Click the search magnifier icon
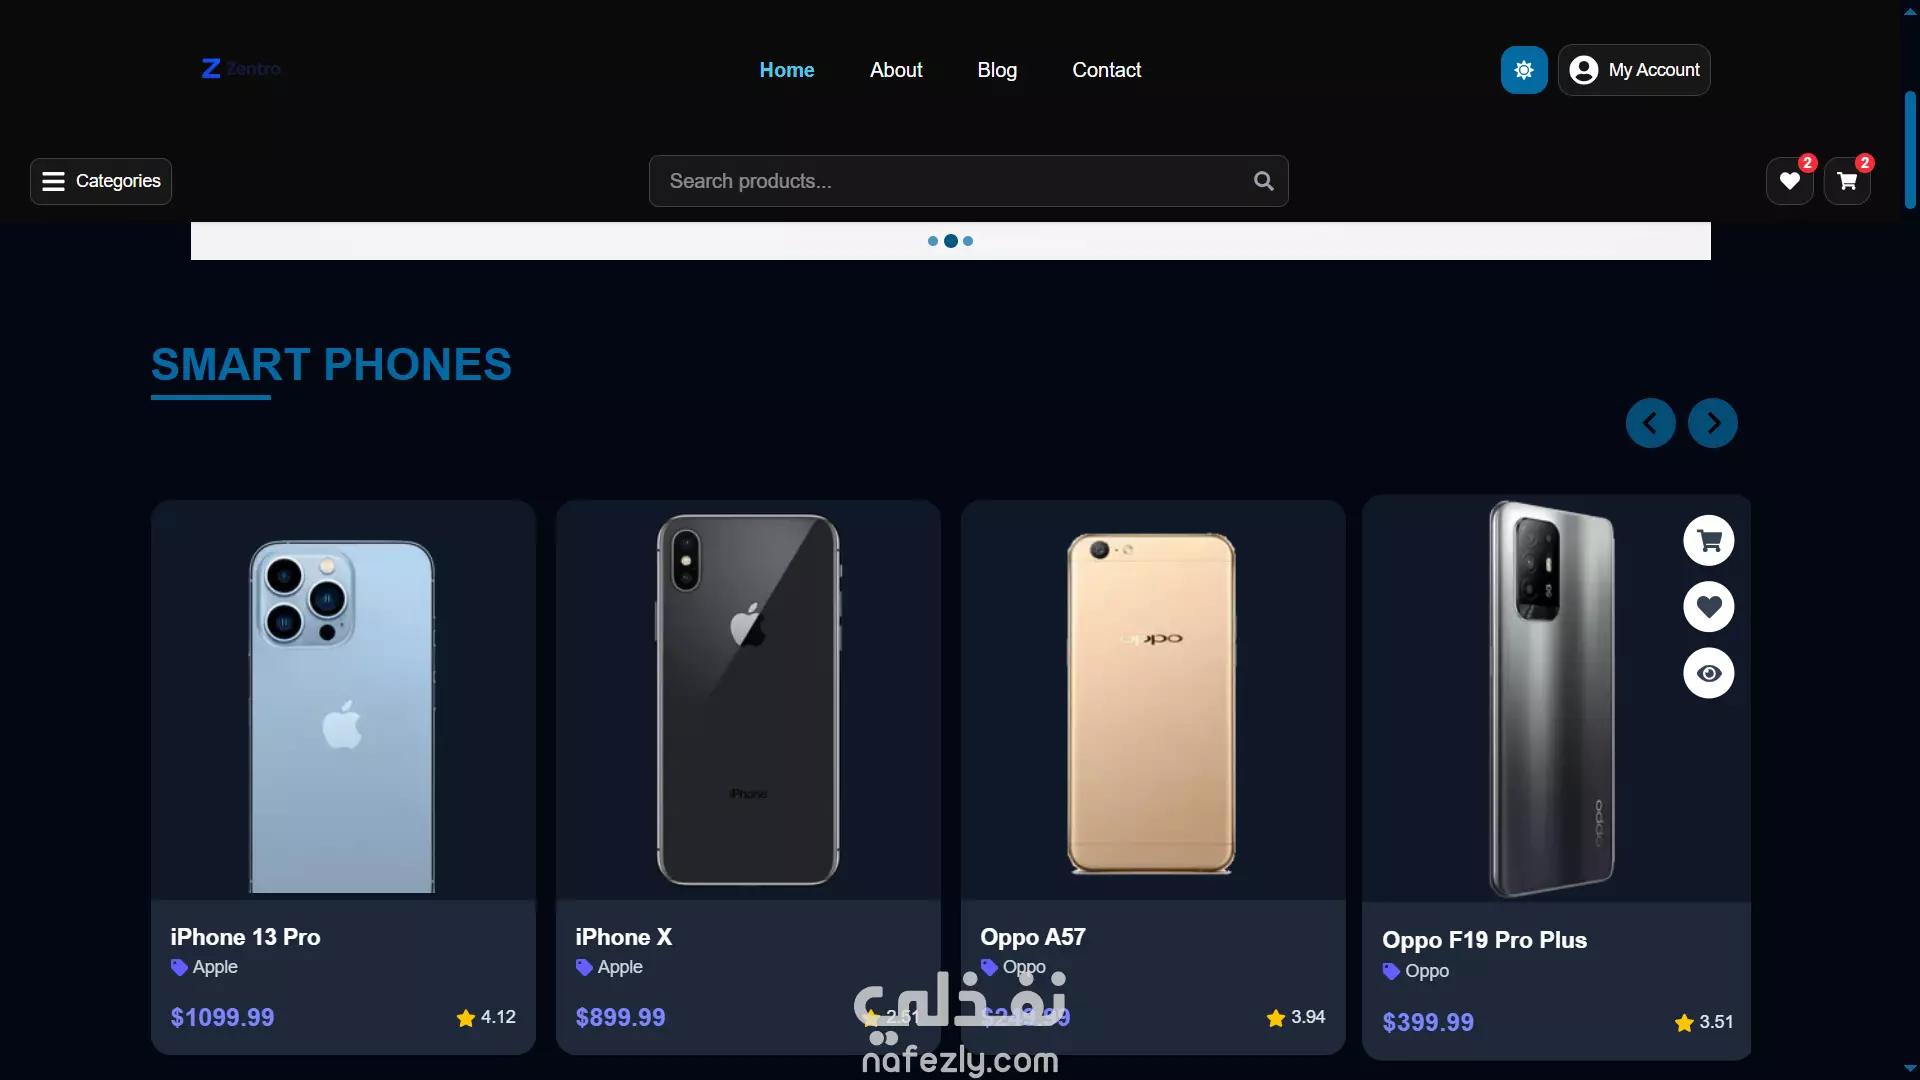 pyautogui.click(x=1264, y=181)
